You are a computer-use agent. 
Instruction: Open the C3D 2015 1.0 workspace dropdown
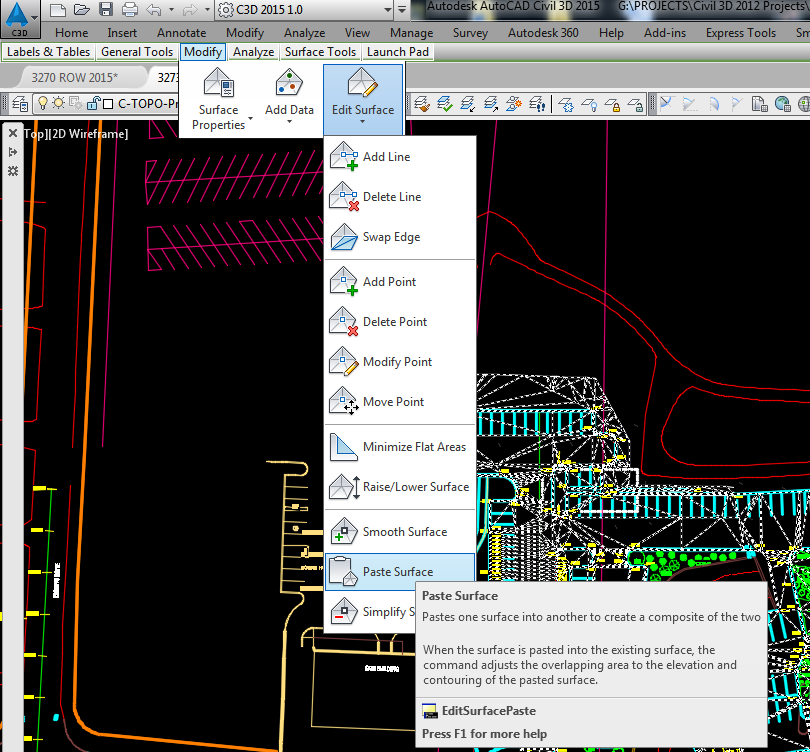pyautogui.click(x=386, y=11)
